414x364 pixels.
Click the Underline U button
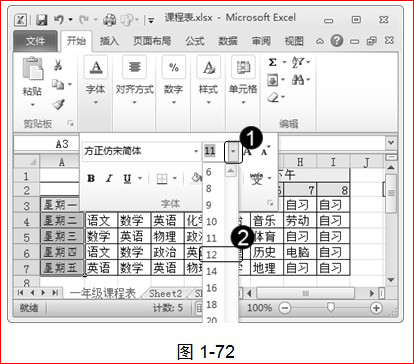[x=127, y=179]
